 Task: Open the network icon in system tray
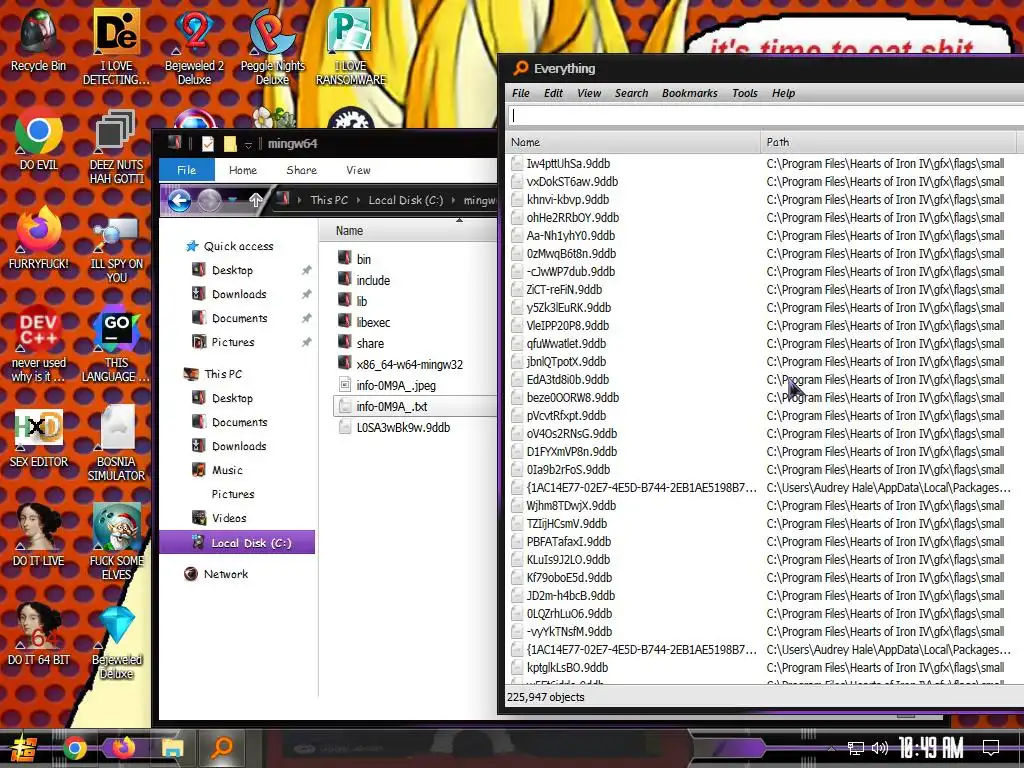coord(856,748)
